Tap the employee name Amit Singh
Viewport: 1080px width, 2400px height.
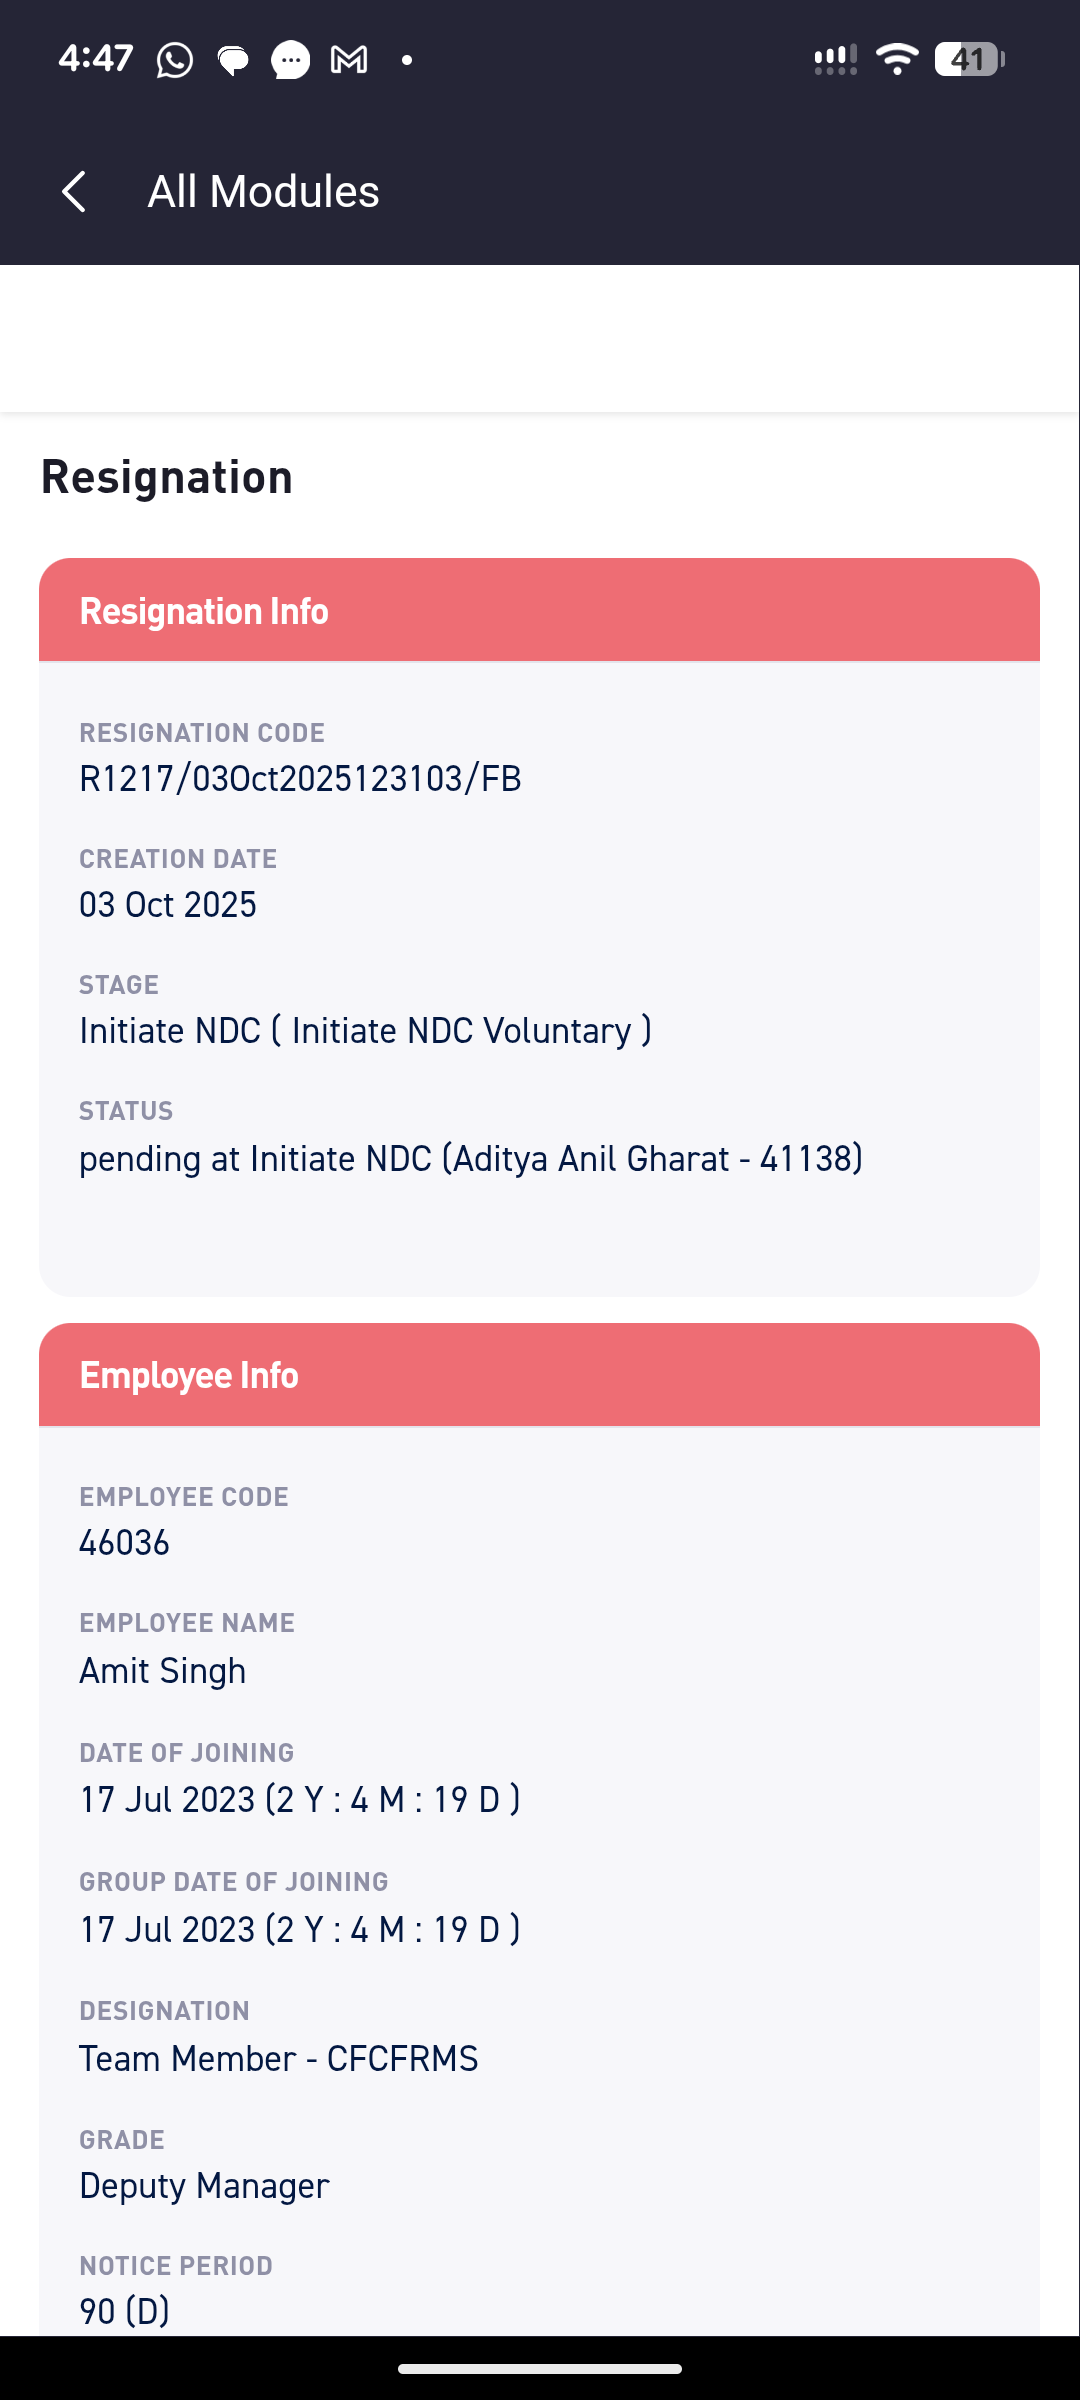click(x=163, y=1671)
